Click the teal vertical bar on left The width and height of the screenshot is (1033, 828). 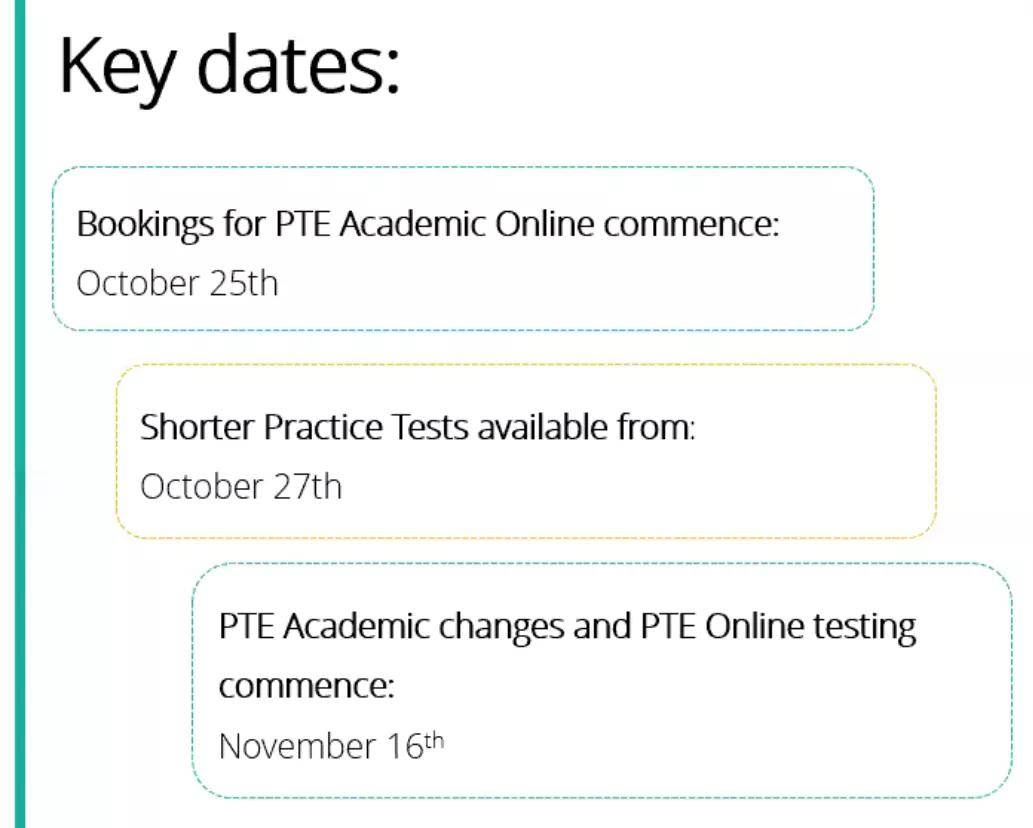[20, 414]
